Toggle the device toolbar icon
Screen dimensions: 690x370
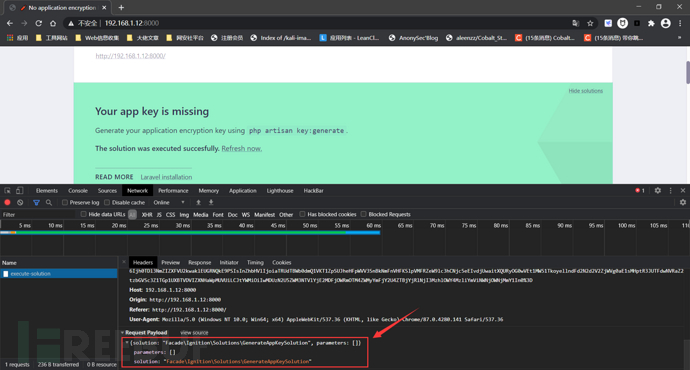click(x=19, y=190)
